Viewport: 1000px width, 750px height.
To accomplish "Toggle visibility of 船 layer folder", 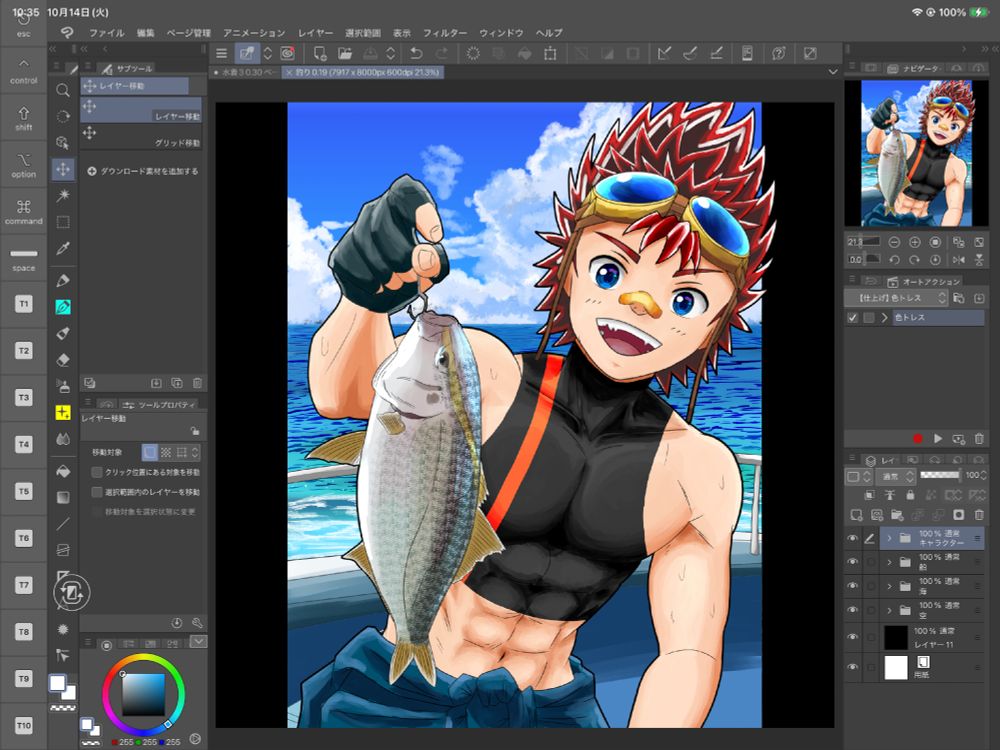I will click(x=852, y=562).
